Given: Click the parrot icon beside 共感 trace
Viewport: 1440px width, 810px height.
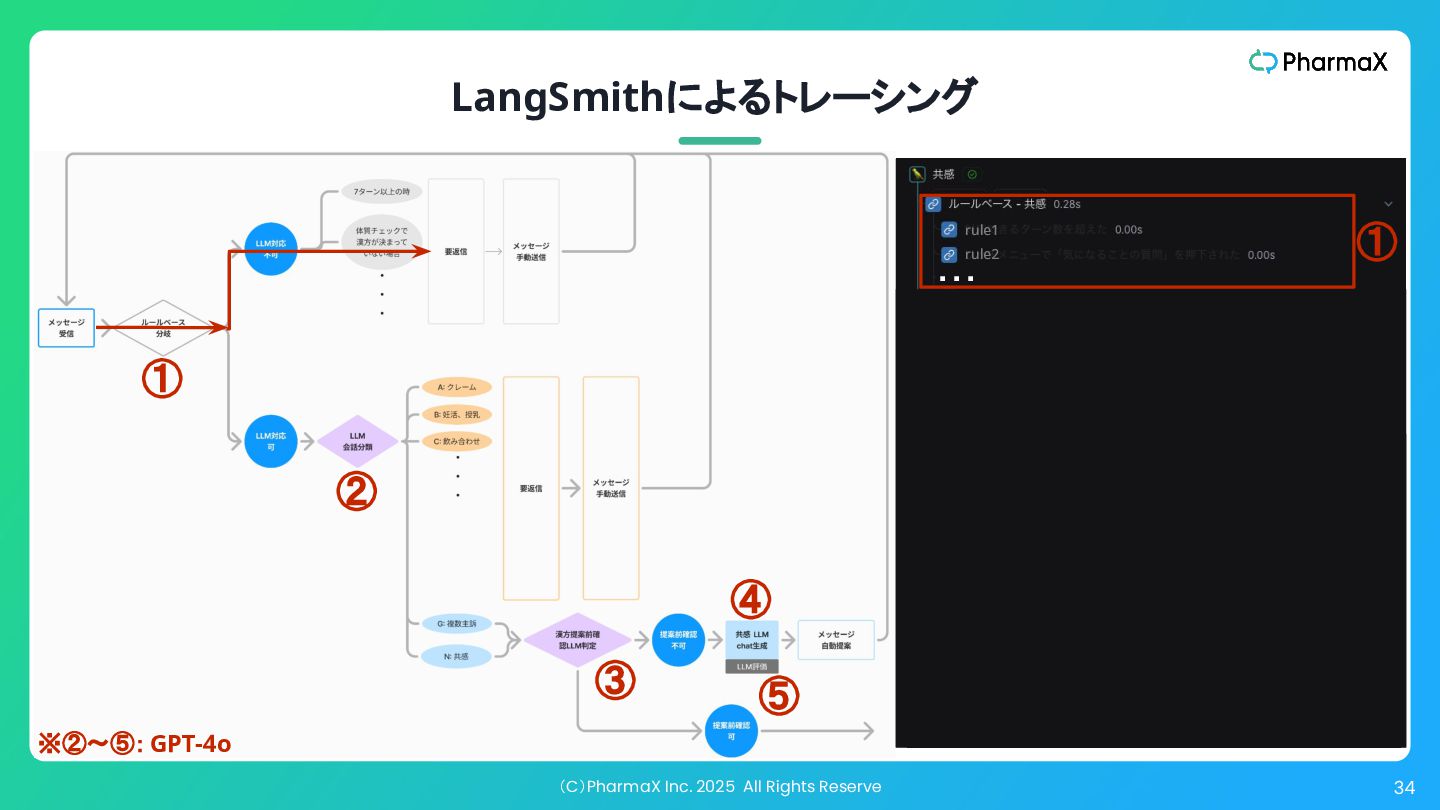Looking at the screenshot, I should tap(917, 174).
